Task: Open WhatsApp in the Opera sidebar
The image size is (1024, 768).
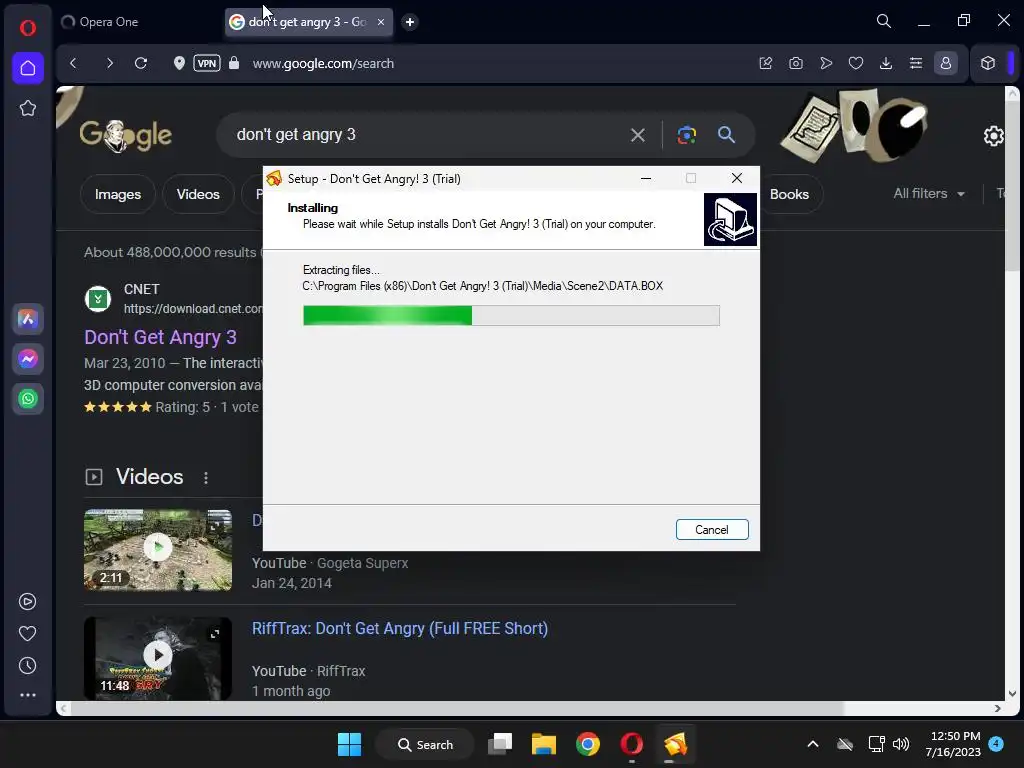Action: (27, 398)
